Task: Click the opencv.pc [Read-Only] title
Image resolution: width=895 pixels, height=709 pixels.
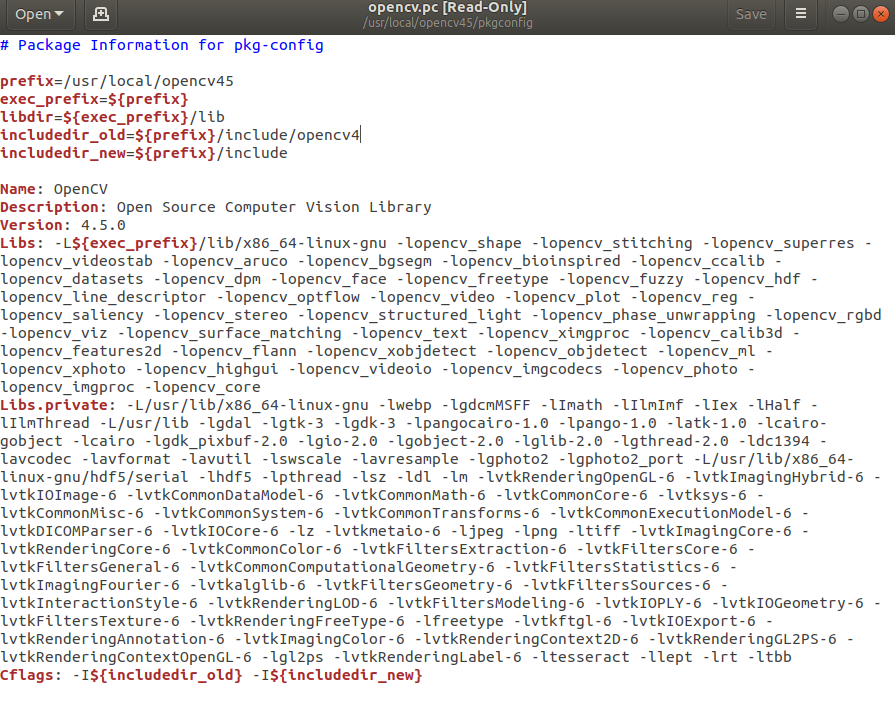Action: 448,7
